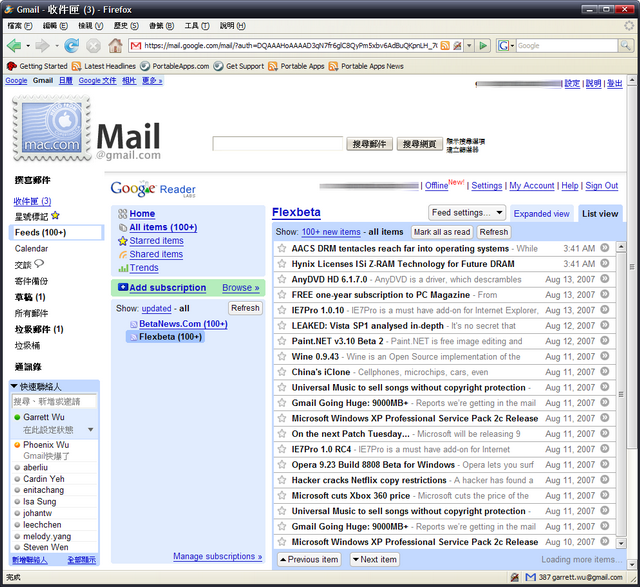Collapse the 快速聯絡人 quick contacts panel
The width and height of the screenshot is (640, 587).
14,386
